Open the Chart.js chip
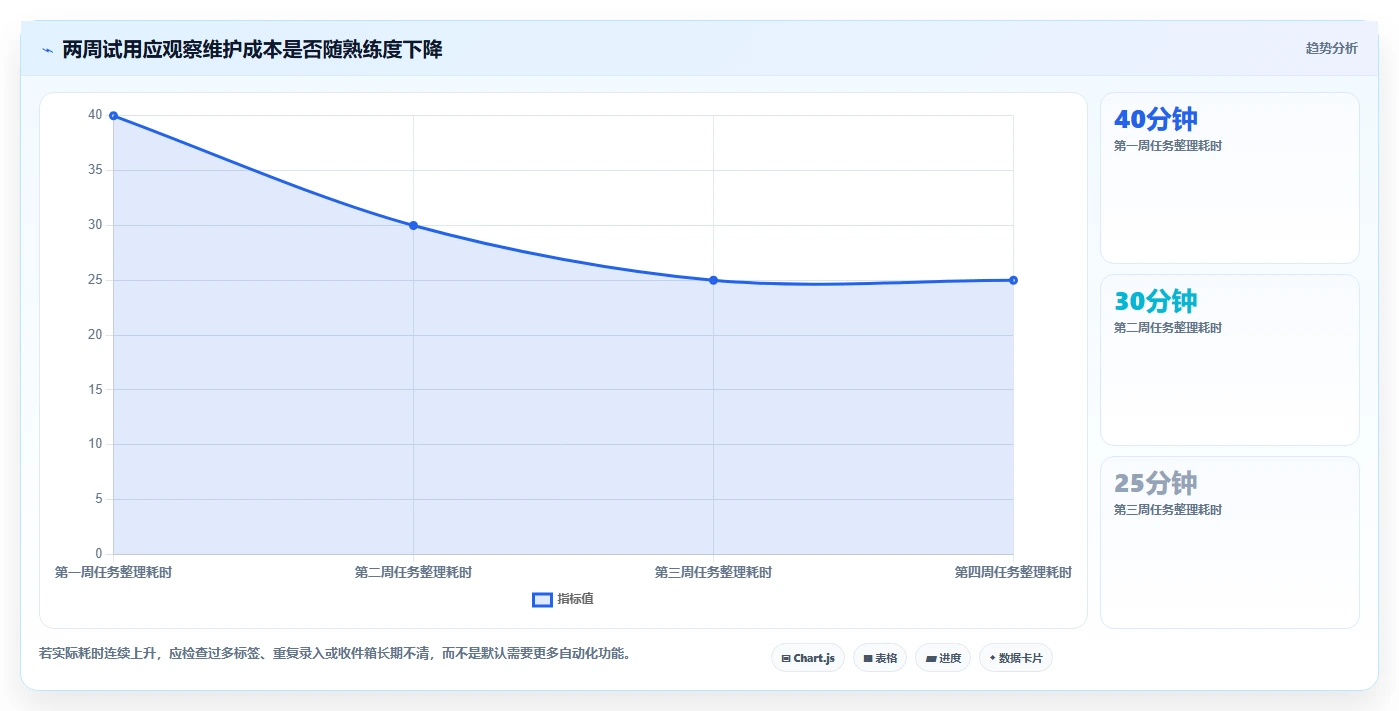 pos(808,658)
